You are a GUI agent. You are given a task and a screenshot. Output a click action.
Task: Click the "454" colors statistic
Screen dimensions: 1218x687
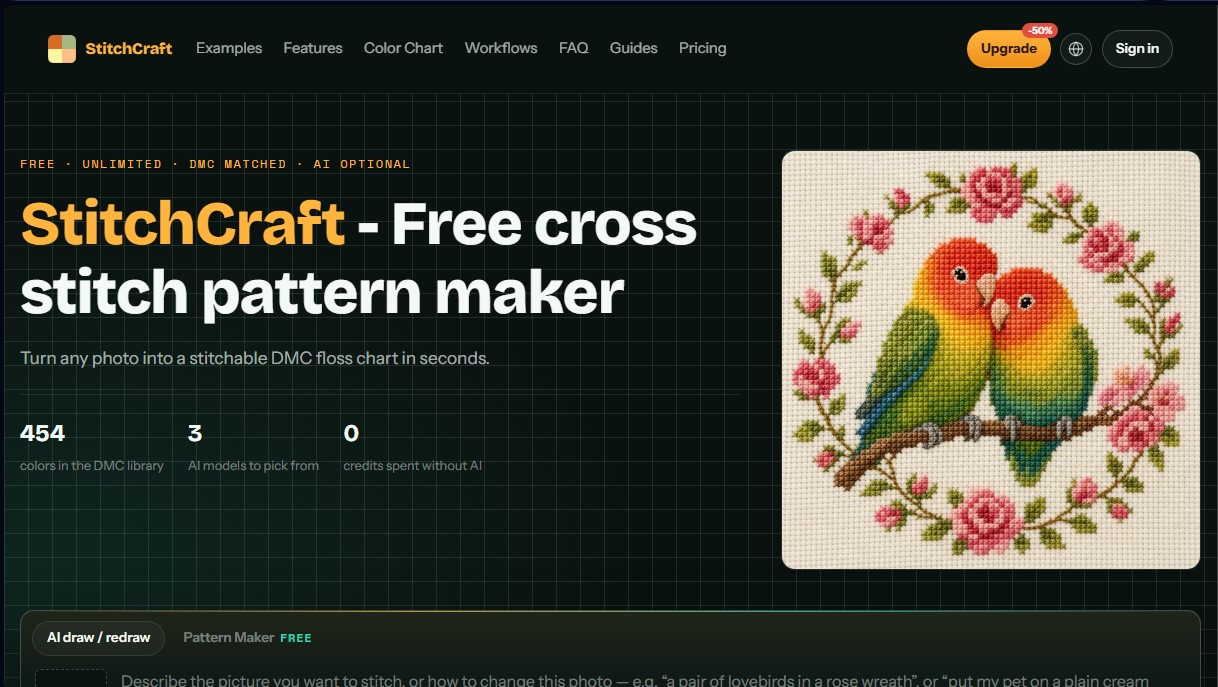click(43, 433)
